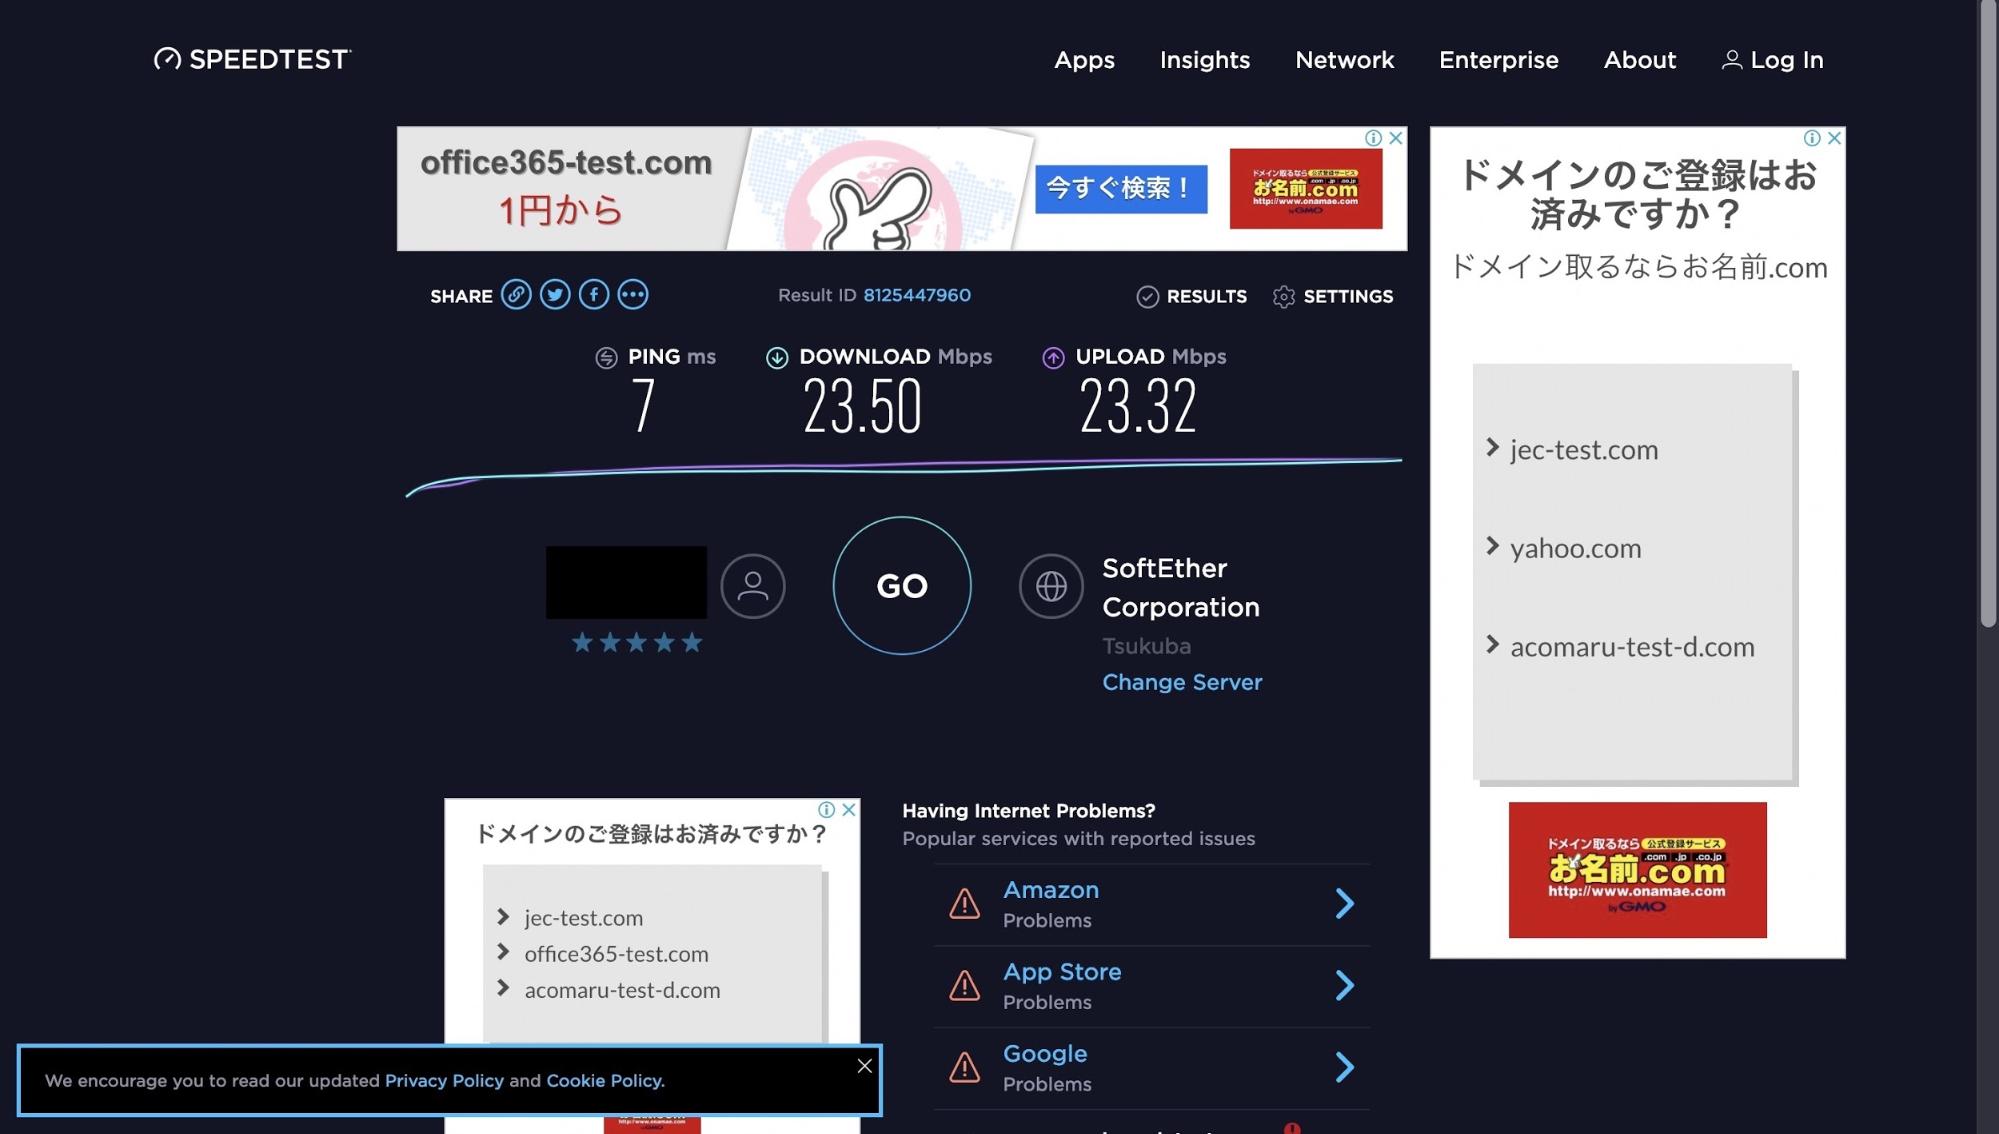Click the Result ID 8125447960 link

tap(916, 294)
